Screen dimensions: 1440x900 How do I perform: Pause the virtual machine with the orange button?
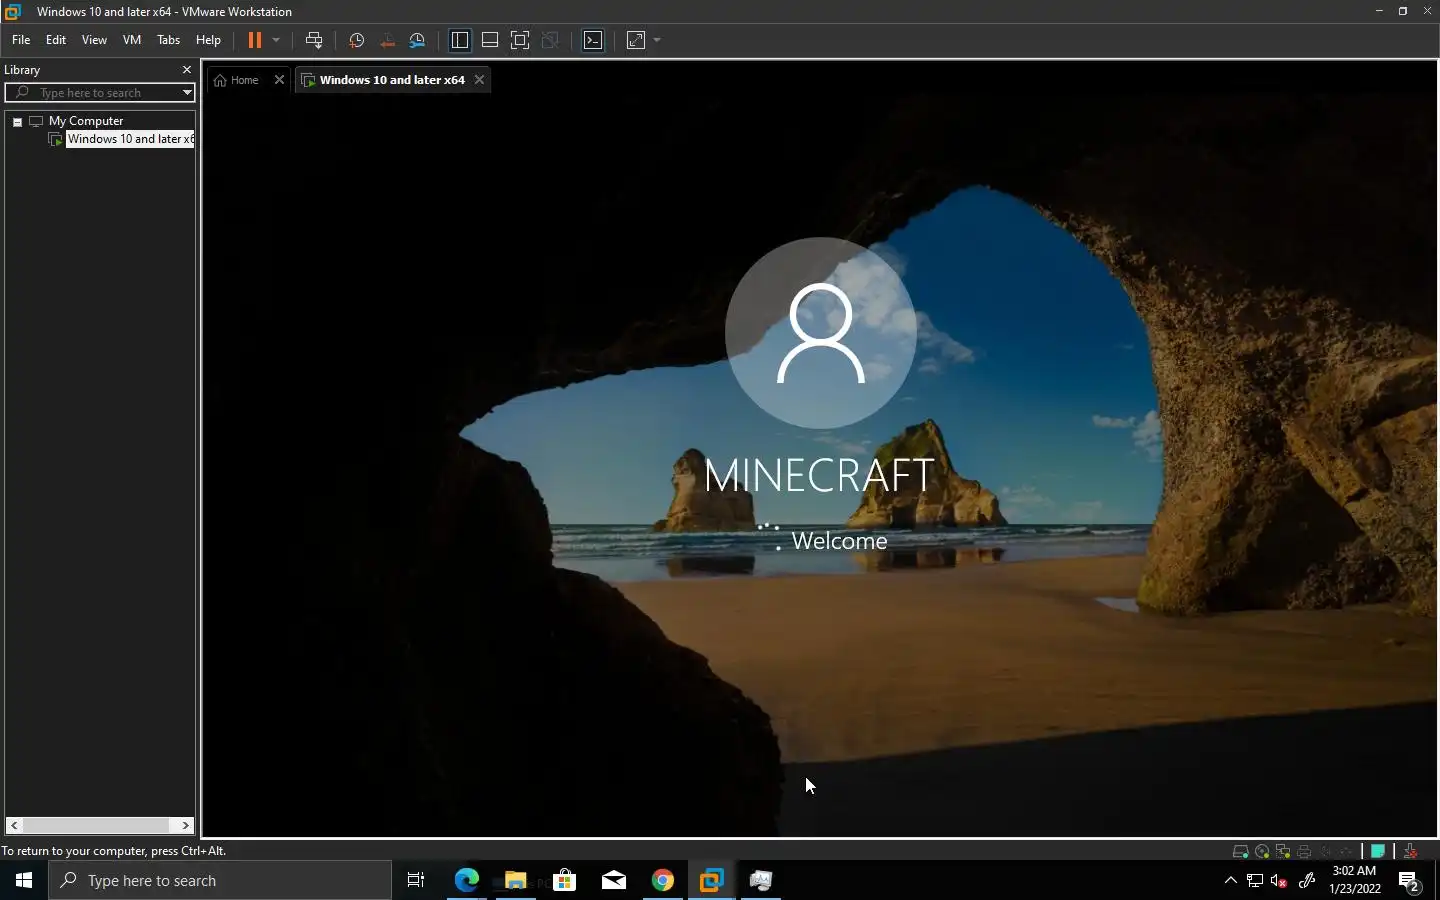(x=254, y=40)
